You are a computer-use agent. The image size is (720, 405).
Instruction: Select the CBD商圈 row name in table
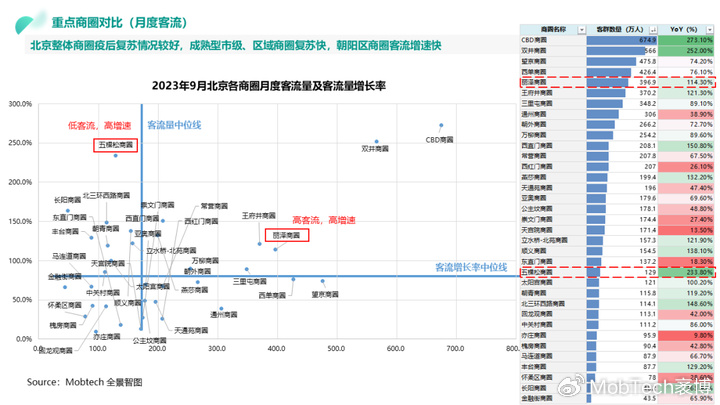pos(534,40)
